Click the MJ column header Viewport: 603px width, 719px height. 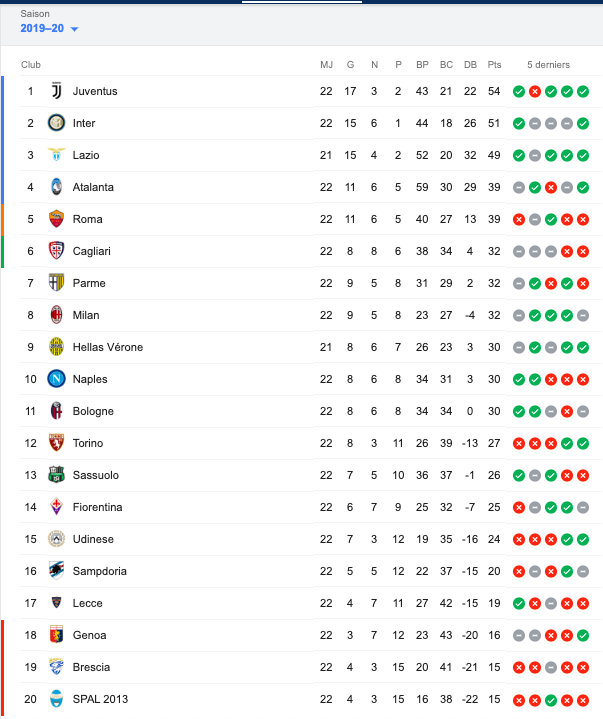coord(326,65)
